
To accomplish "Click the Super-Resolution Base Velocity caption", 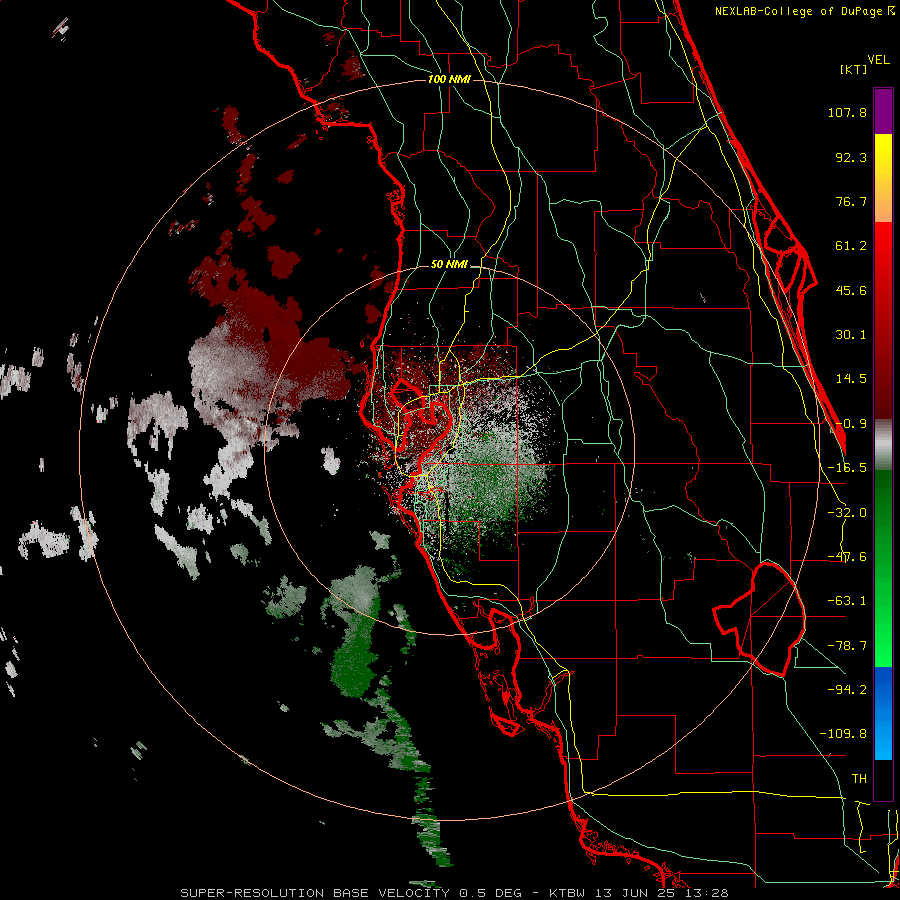I will 454,893.
